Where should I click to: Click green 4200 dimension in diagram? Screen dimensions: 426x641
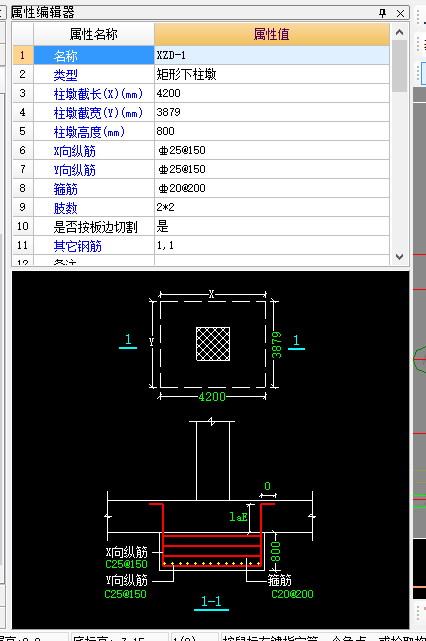click(212, 397)
